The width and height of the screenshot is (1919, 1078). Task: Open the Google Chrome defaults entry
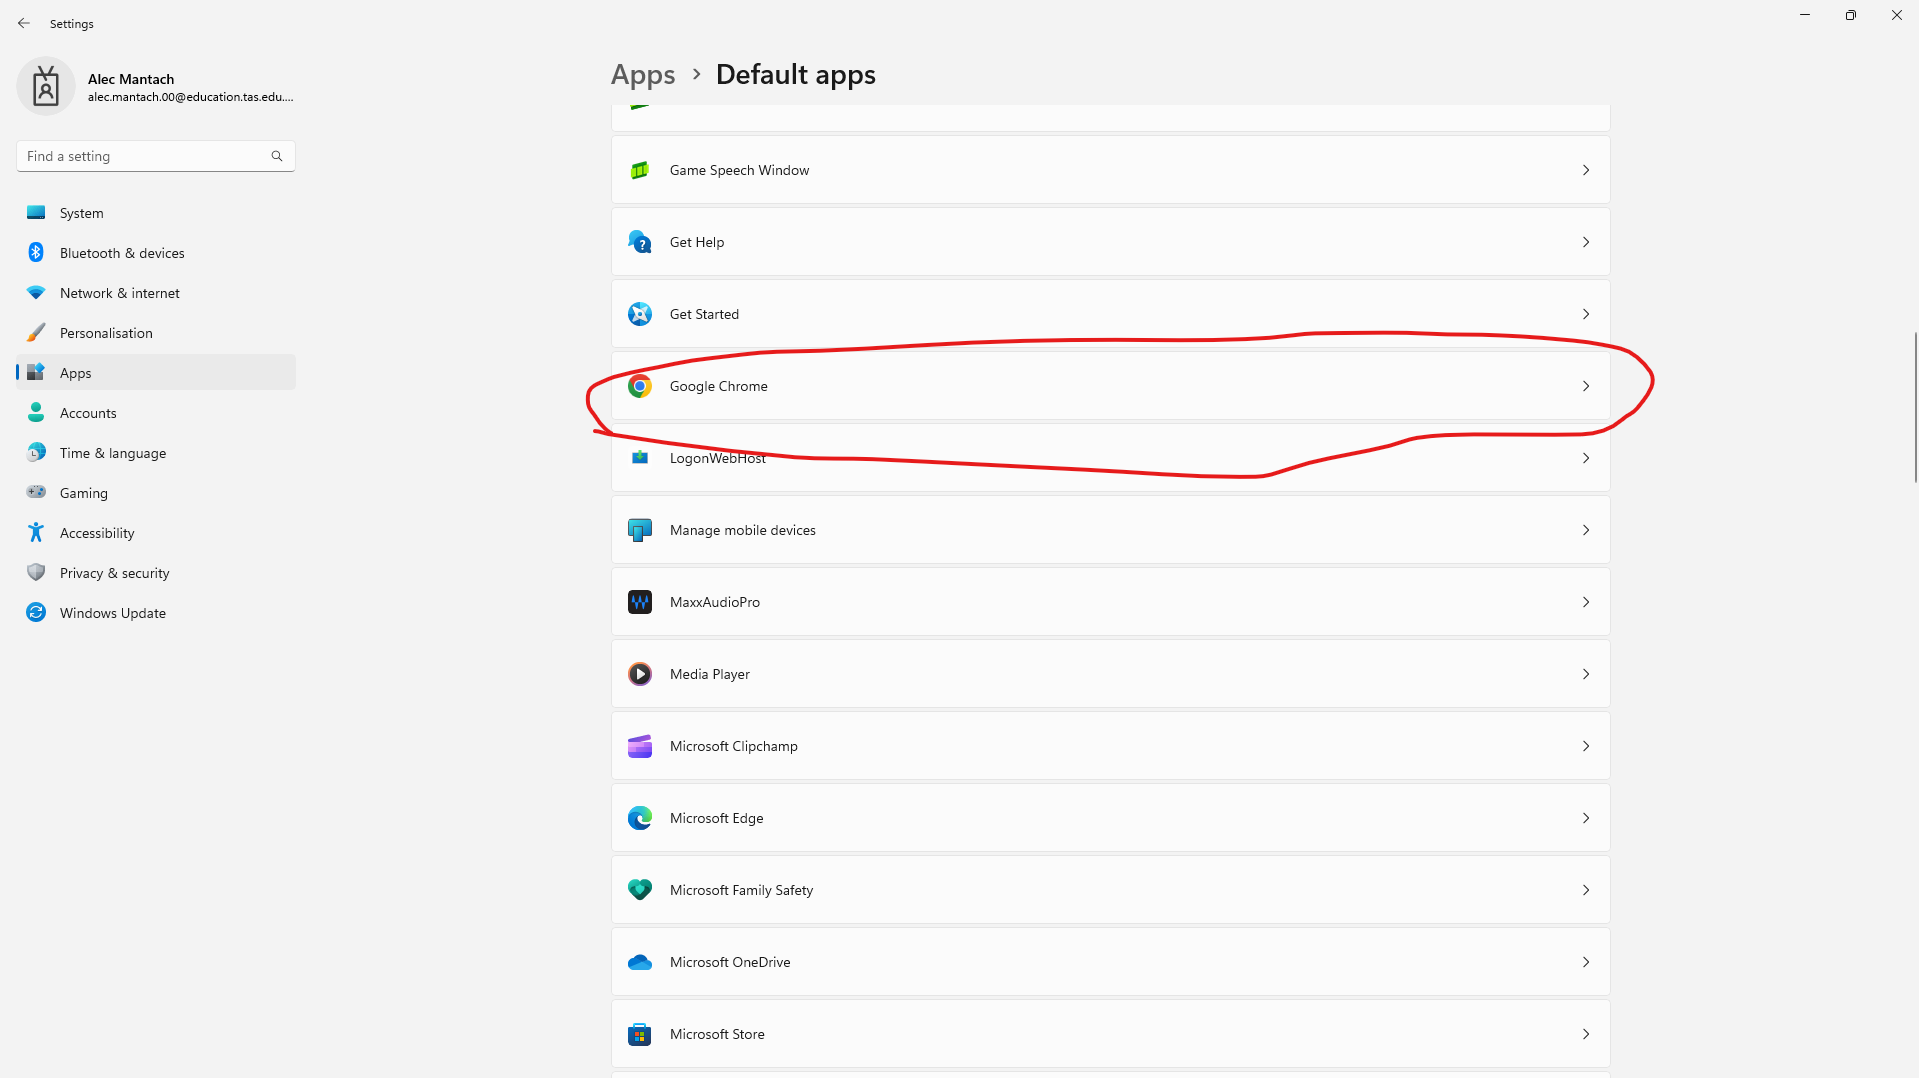(1110, 386)
